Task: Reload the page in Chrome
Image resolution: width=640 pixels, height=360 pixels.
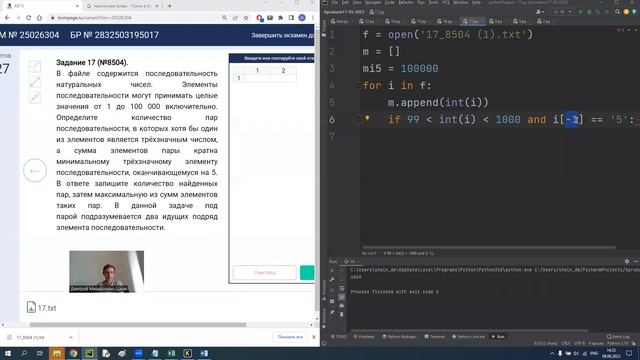Action: click(x=29, y=18)
